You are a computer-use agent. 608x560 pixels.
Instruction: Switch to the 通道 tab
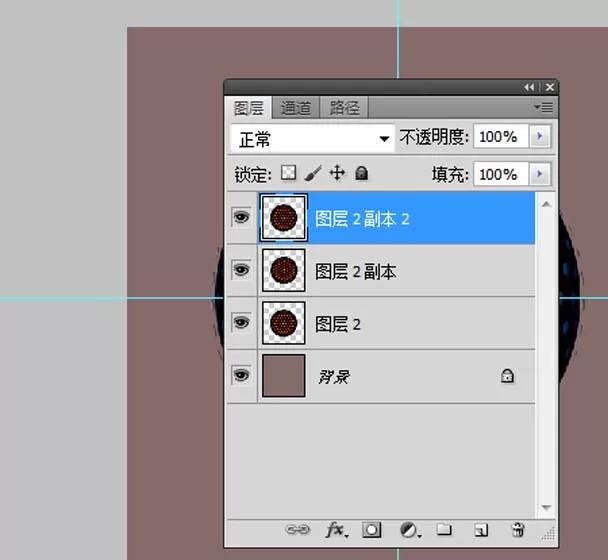pos(296,107)
